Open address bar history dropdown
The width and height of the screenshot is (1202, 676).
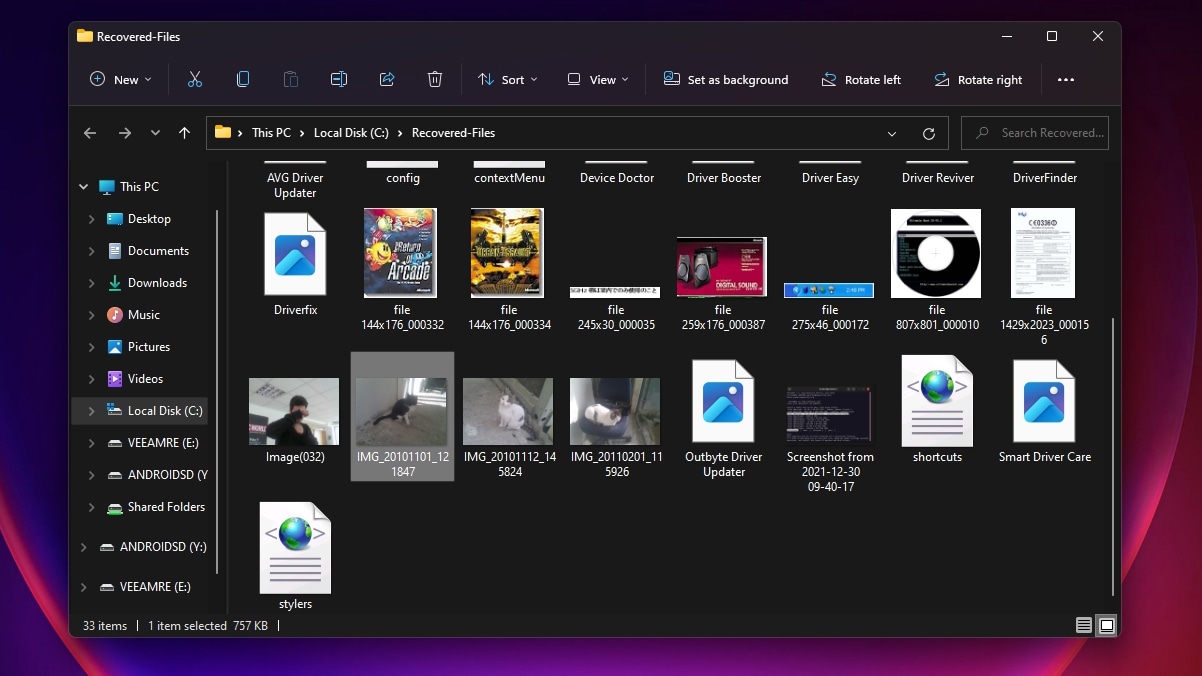click(892, 133)
